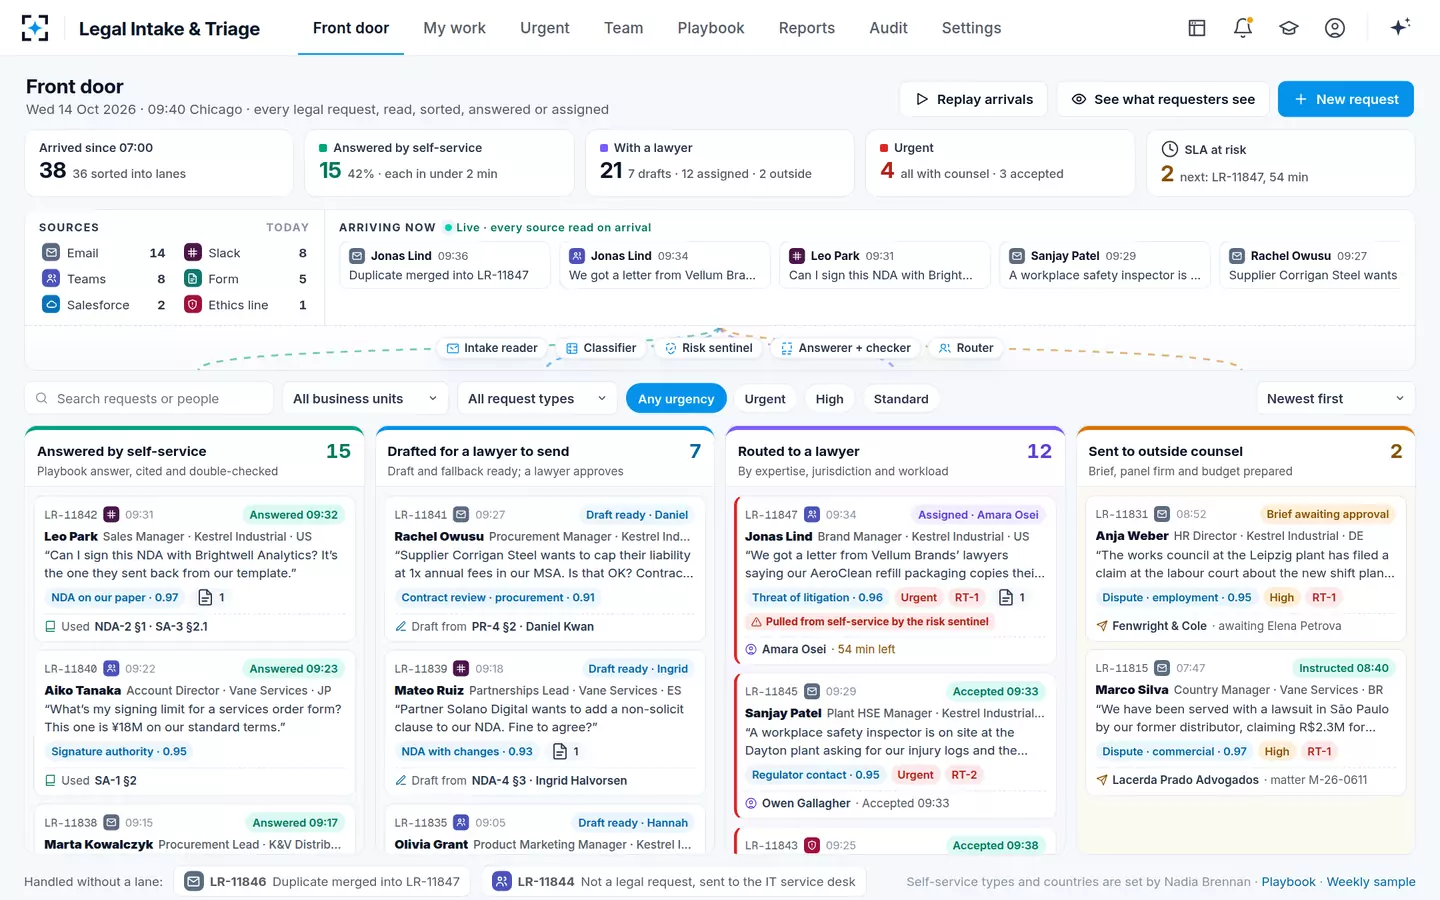This screenshot has height=900, width=1440.
Task: Select the Answerer + checker pipeline step
Action: 846,348
